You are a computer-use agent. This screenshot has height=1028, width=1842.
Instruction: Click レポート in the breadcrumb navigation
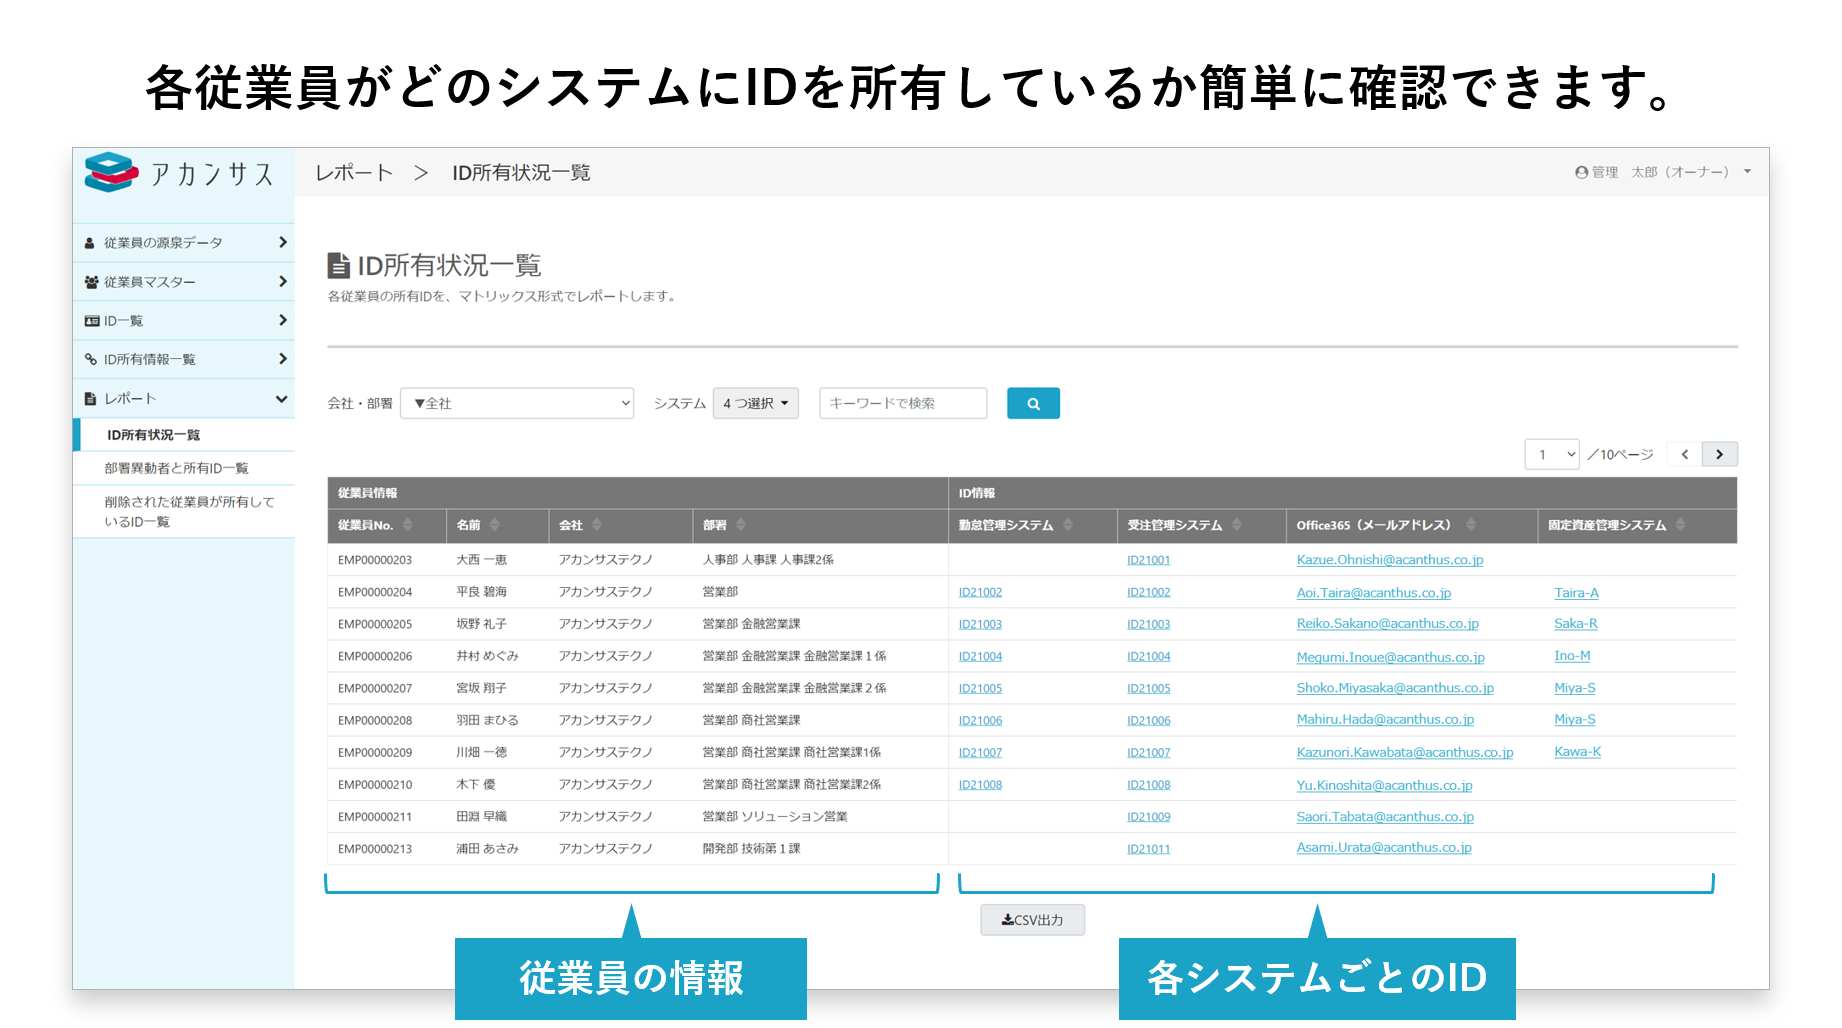(354, 172)
